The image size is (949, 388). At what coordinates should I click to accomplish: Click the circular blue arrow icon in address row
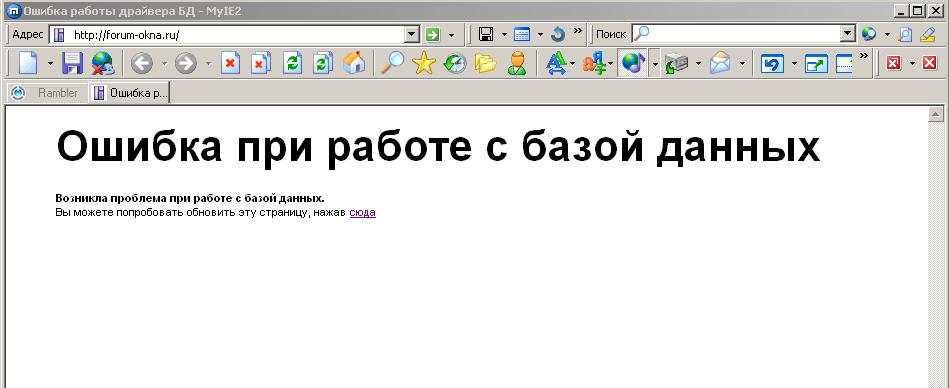point(558,35)
